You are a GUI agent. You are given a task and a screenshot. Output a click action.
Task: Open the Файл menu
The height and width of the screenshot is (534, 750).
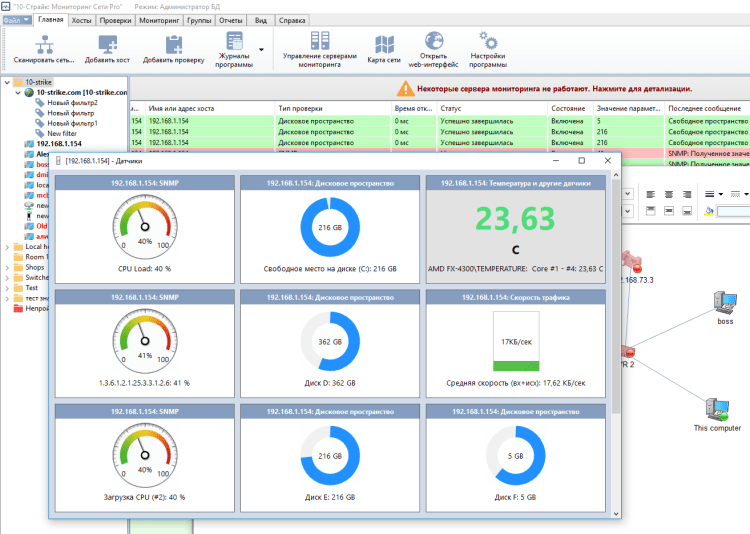point(15,19)
